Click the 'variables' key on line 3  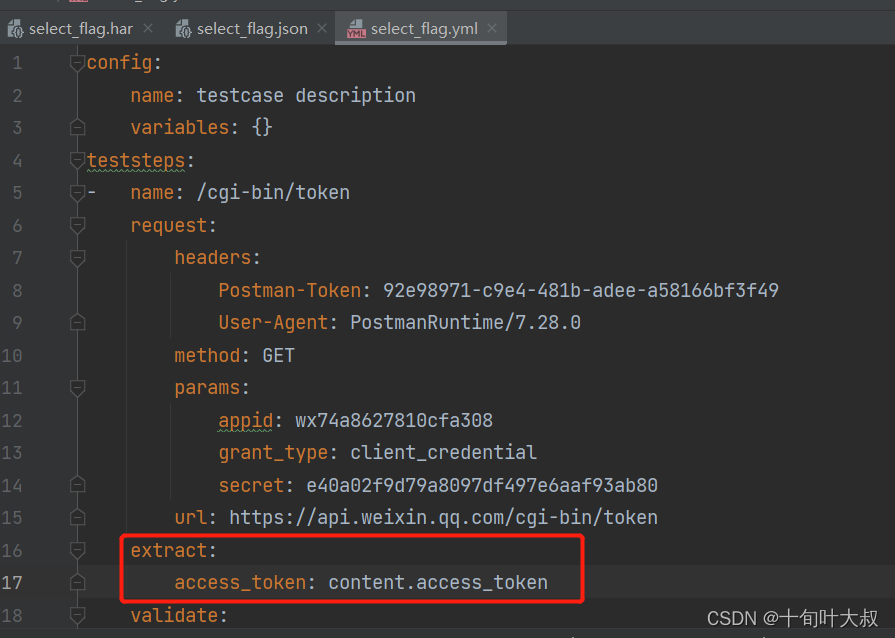[x=179, y=127]
